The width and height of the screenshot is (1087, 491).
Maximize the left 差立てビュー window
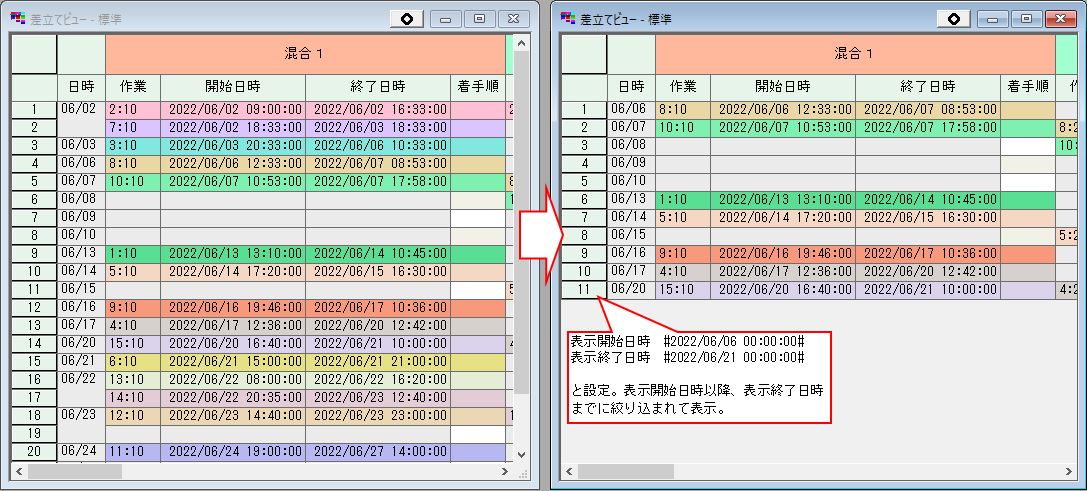tap(479, 19)
